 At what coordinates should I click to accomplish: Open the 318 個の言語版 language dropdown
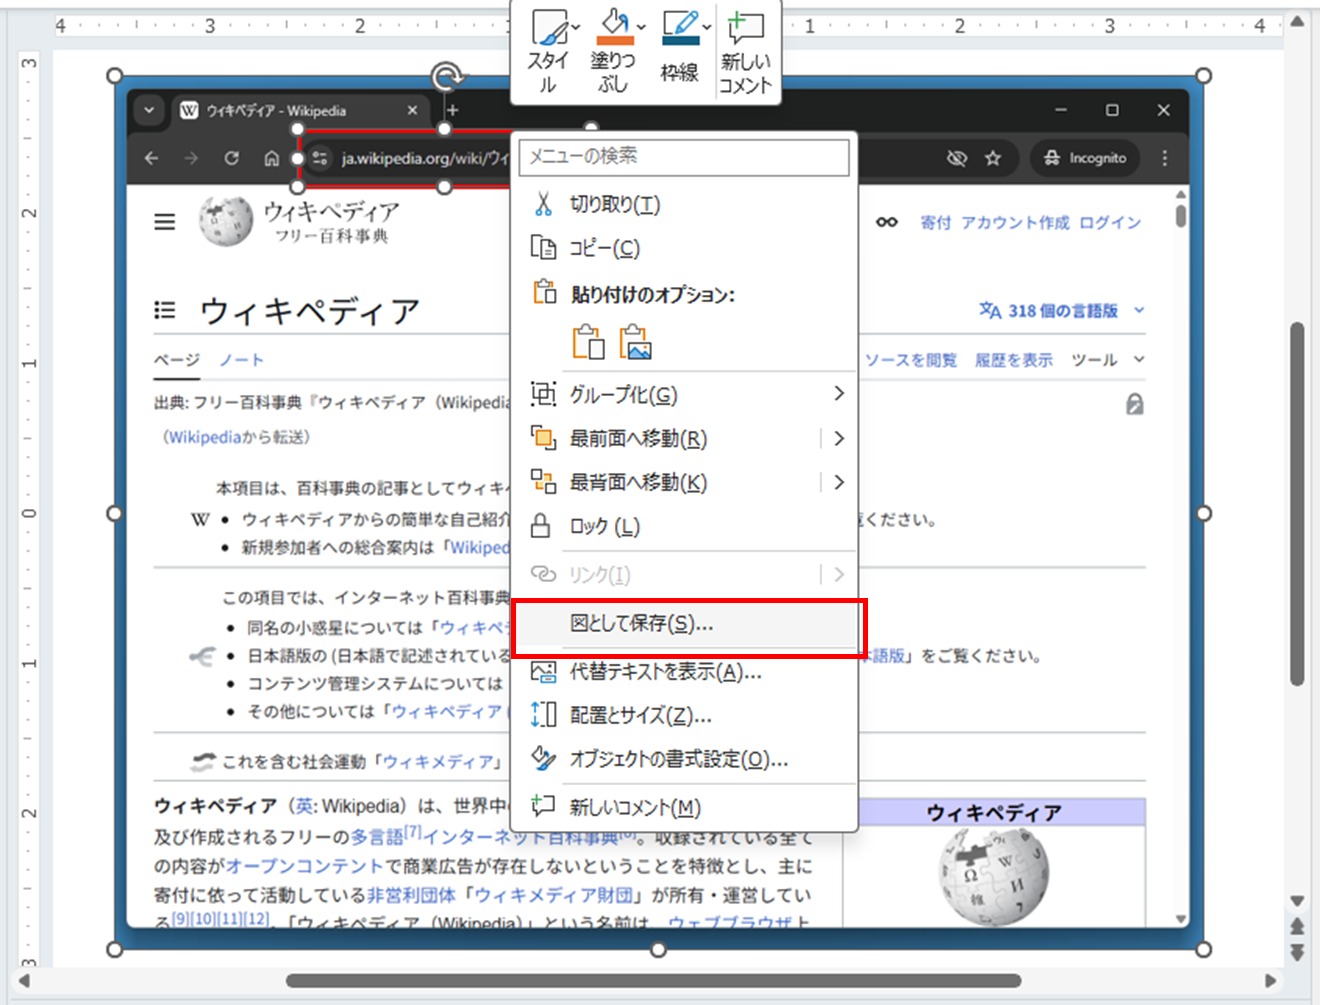click(1061, 310)
